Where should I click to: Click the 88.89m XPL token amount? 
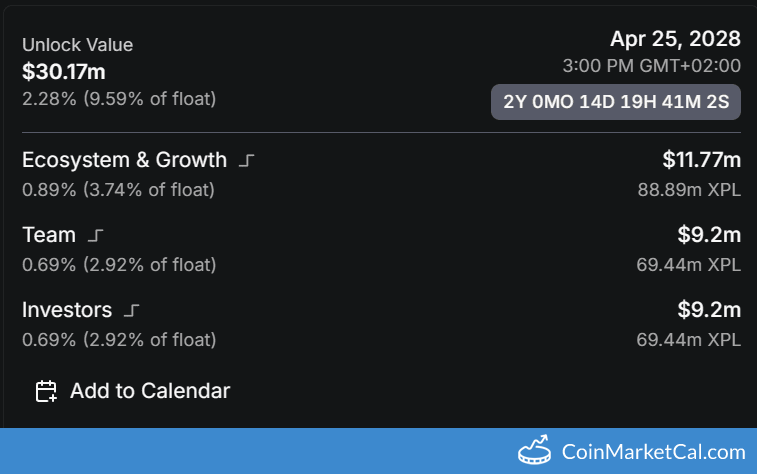click(x=689, y=189)
